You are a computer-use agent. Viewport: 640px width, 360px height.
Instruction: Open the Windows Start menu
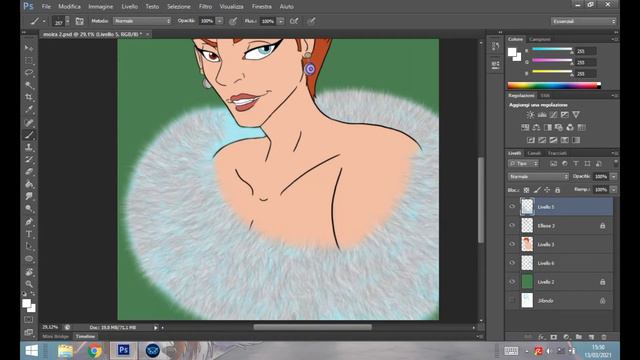32,351
